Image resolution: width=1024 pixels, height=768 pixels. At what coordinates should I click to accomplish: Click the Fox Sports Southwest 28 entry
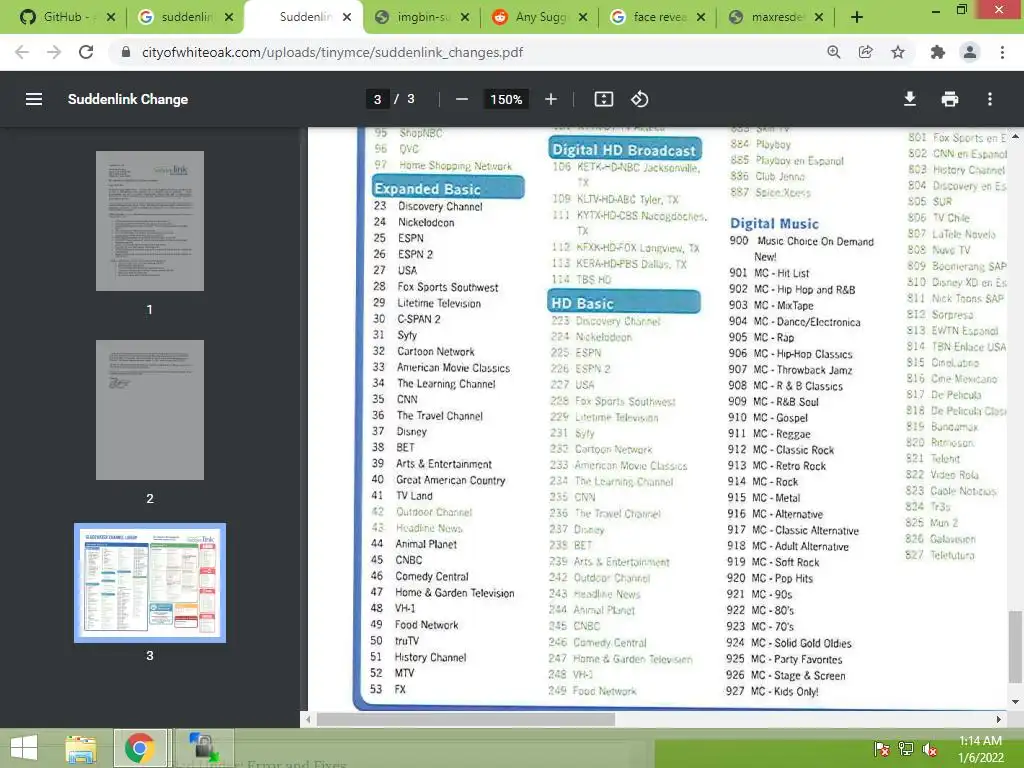pos(436,287)
